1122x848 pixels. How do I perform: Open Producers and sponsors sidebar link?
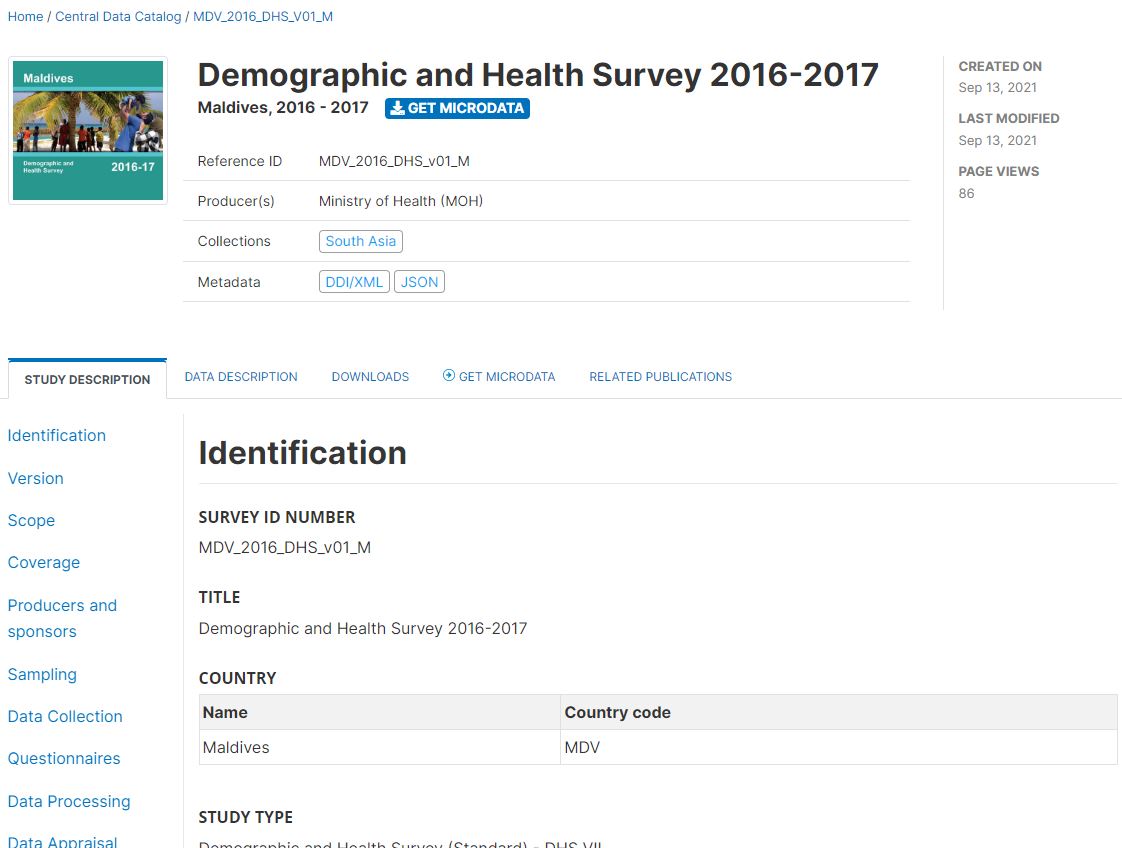point(62,618)
